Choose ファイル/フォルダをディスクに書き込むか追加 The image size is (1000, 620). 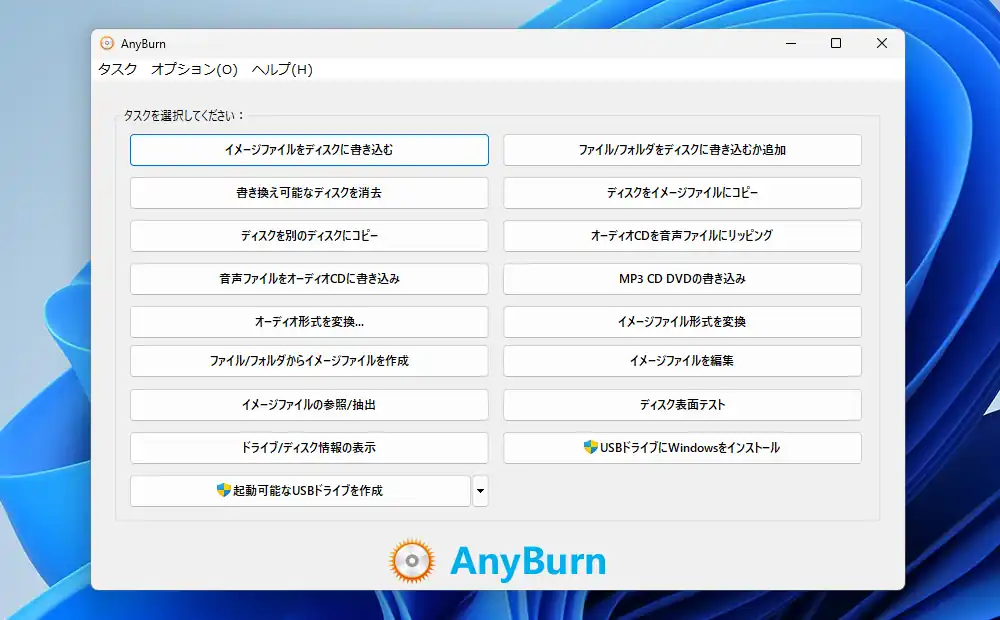point(682,150)
